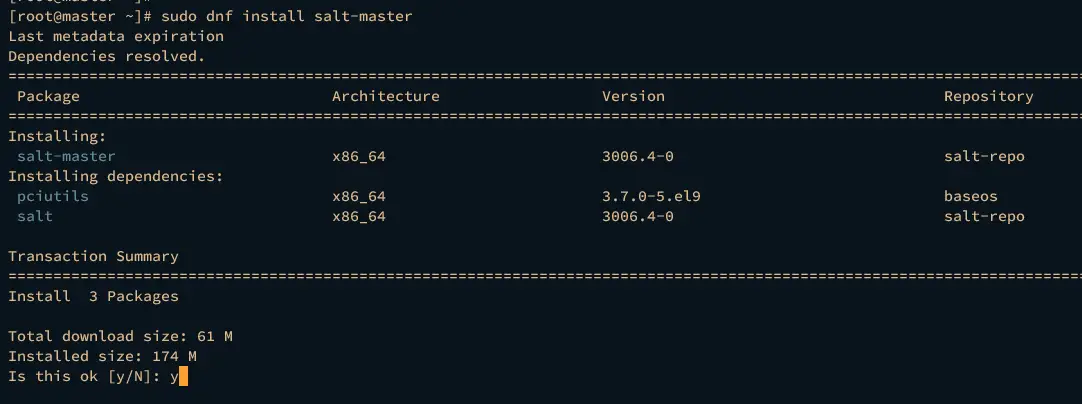Click the pciutils version 3.7.0-5.el9

pyautogui.click(x=651, y=196)
